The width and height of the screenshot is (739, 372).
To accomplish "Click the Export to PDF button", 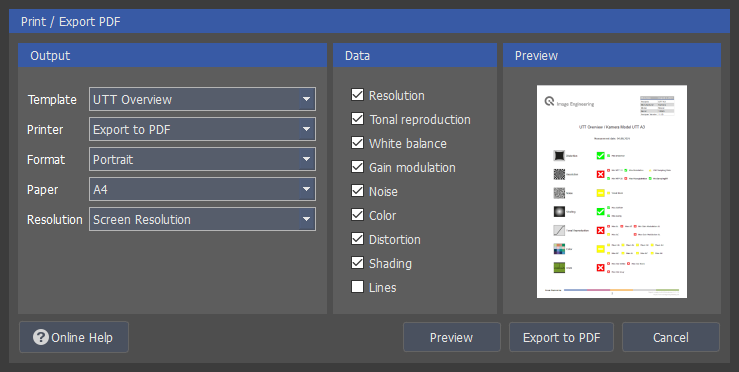I will [x=561, y=337].
